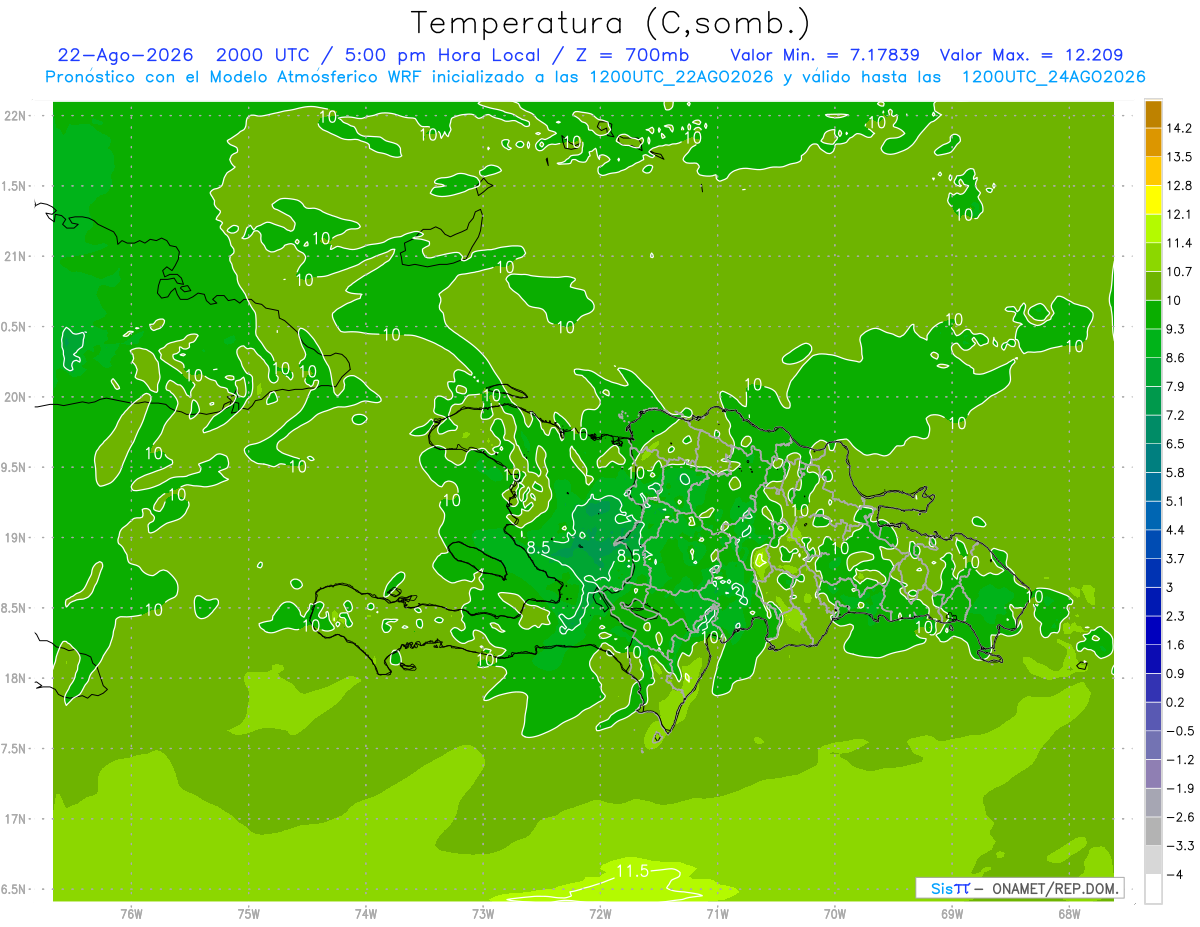Click the 73W longitude axis label
Viewport: 1200px width, 927px height.
[483, 914]
